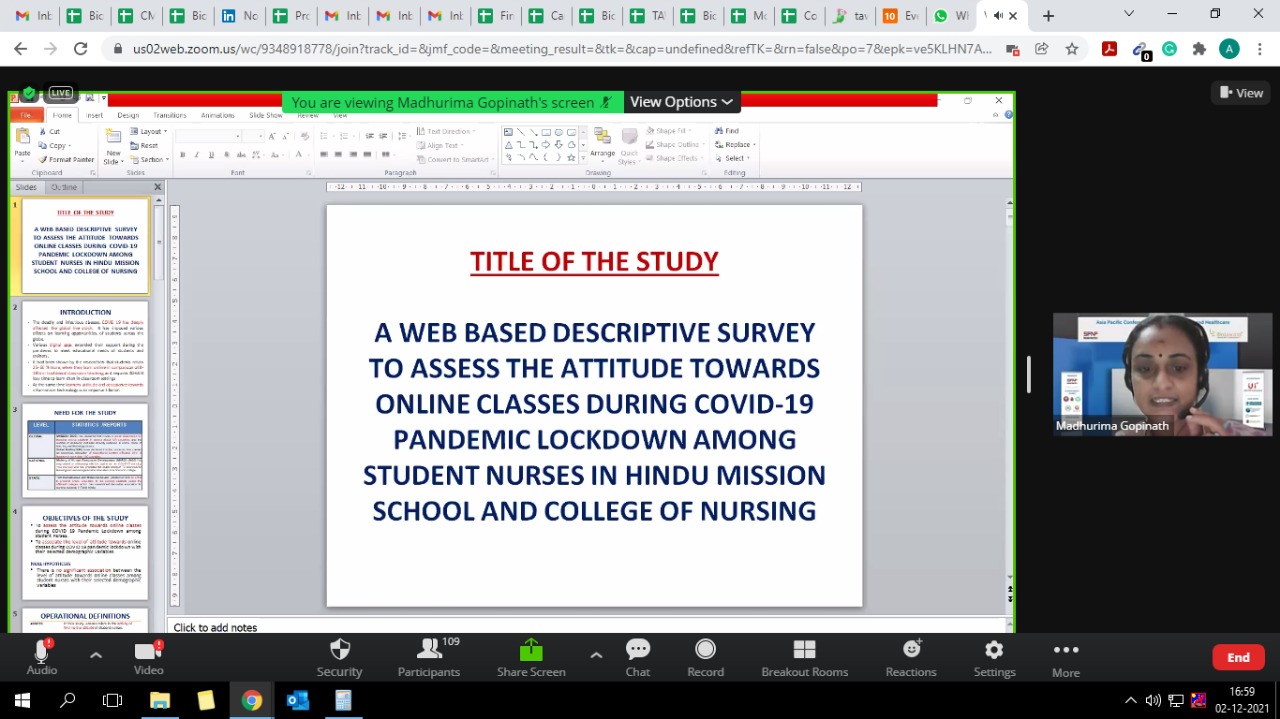1280x719 pixels.
Task: Click the Cut scissors command
Action: [50, 131]
